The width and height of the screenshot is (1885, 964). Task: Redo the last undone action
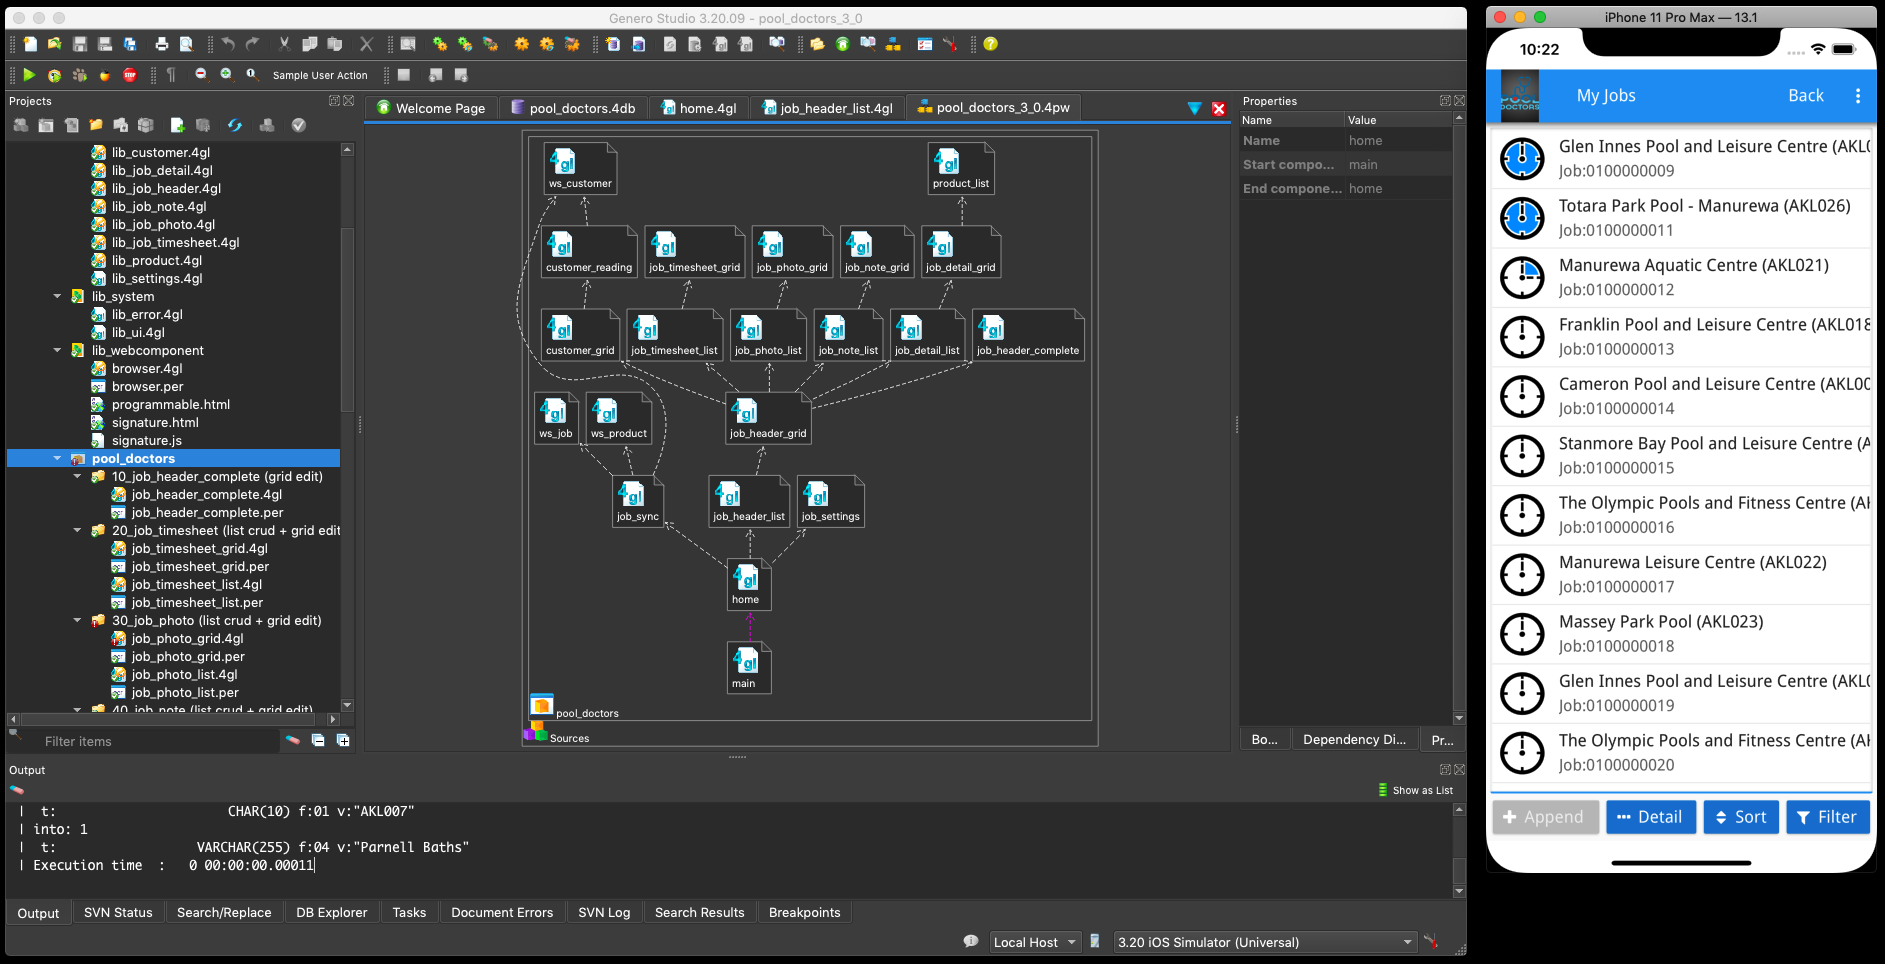coord(252,44)
